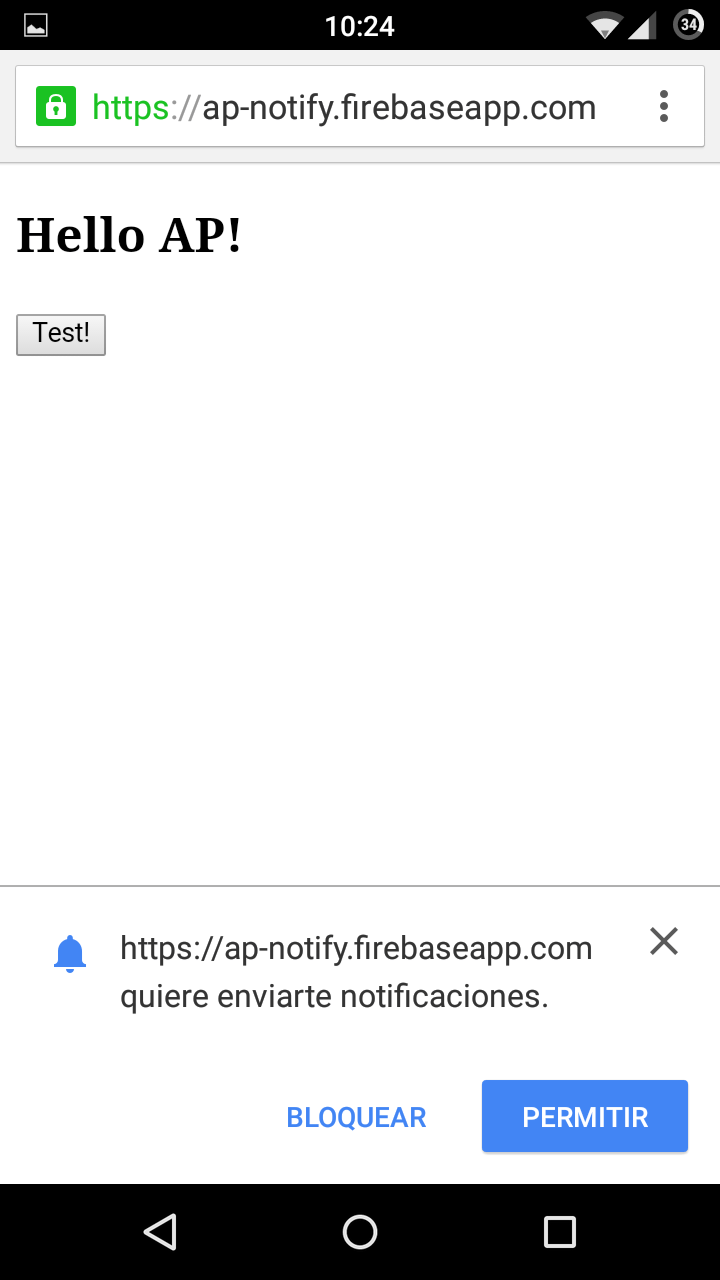Tap the "quiere enviarte notificaciones" message text
The image size is (720, 1280).
(x=334, y=997)
